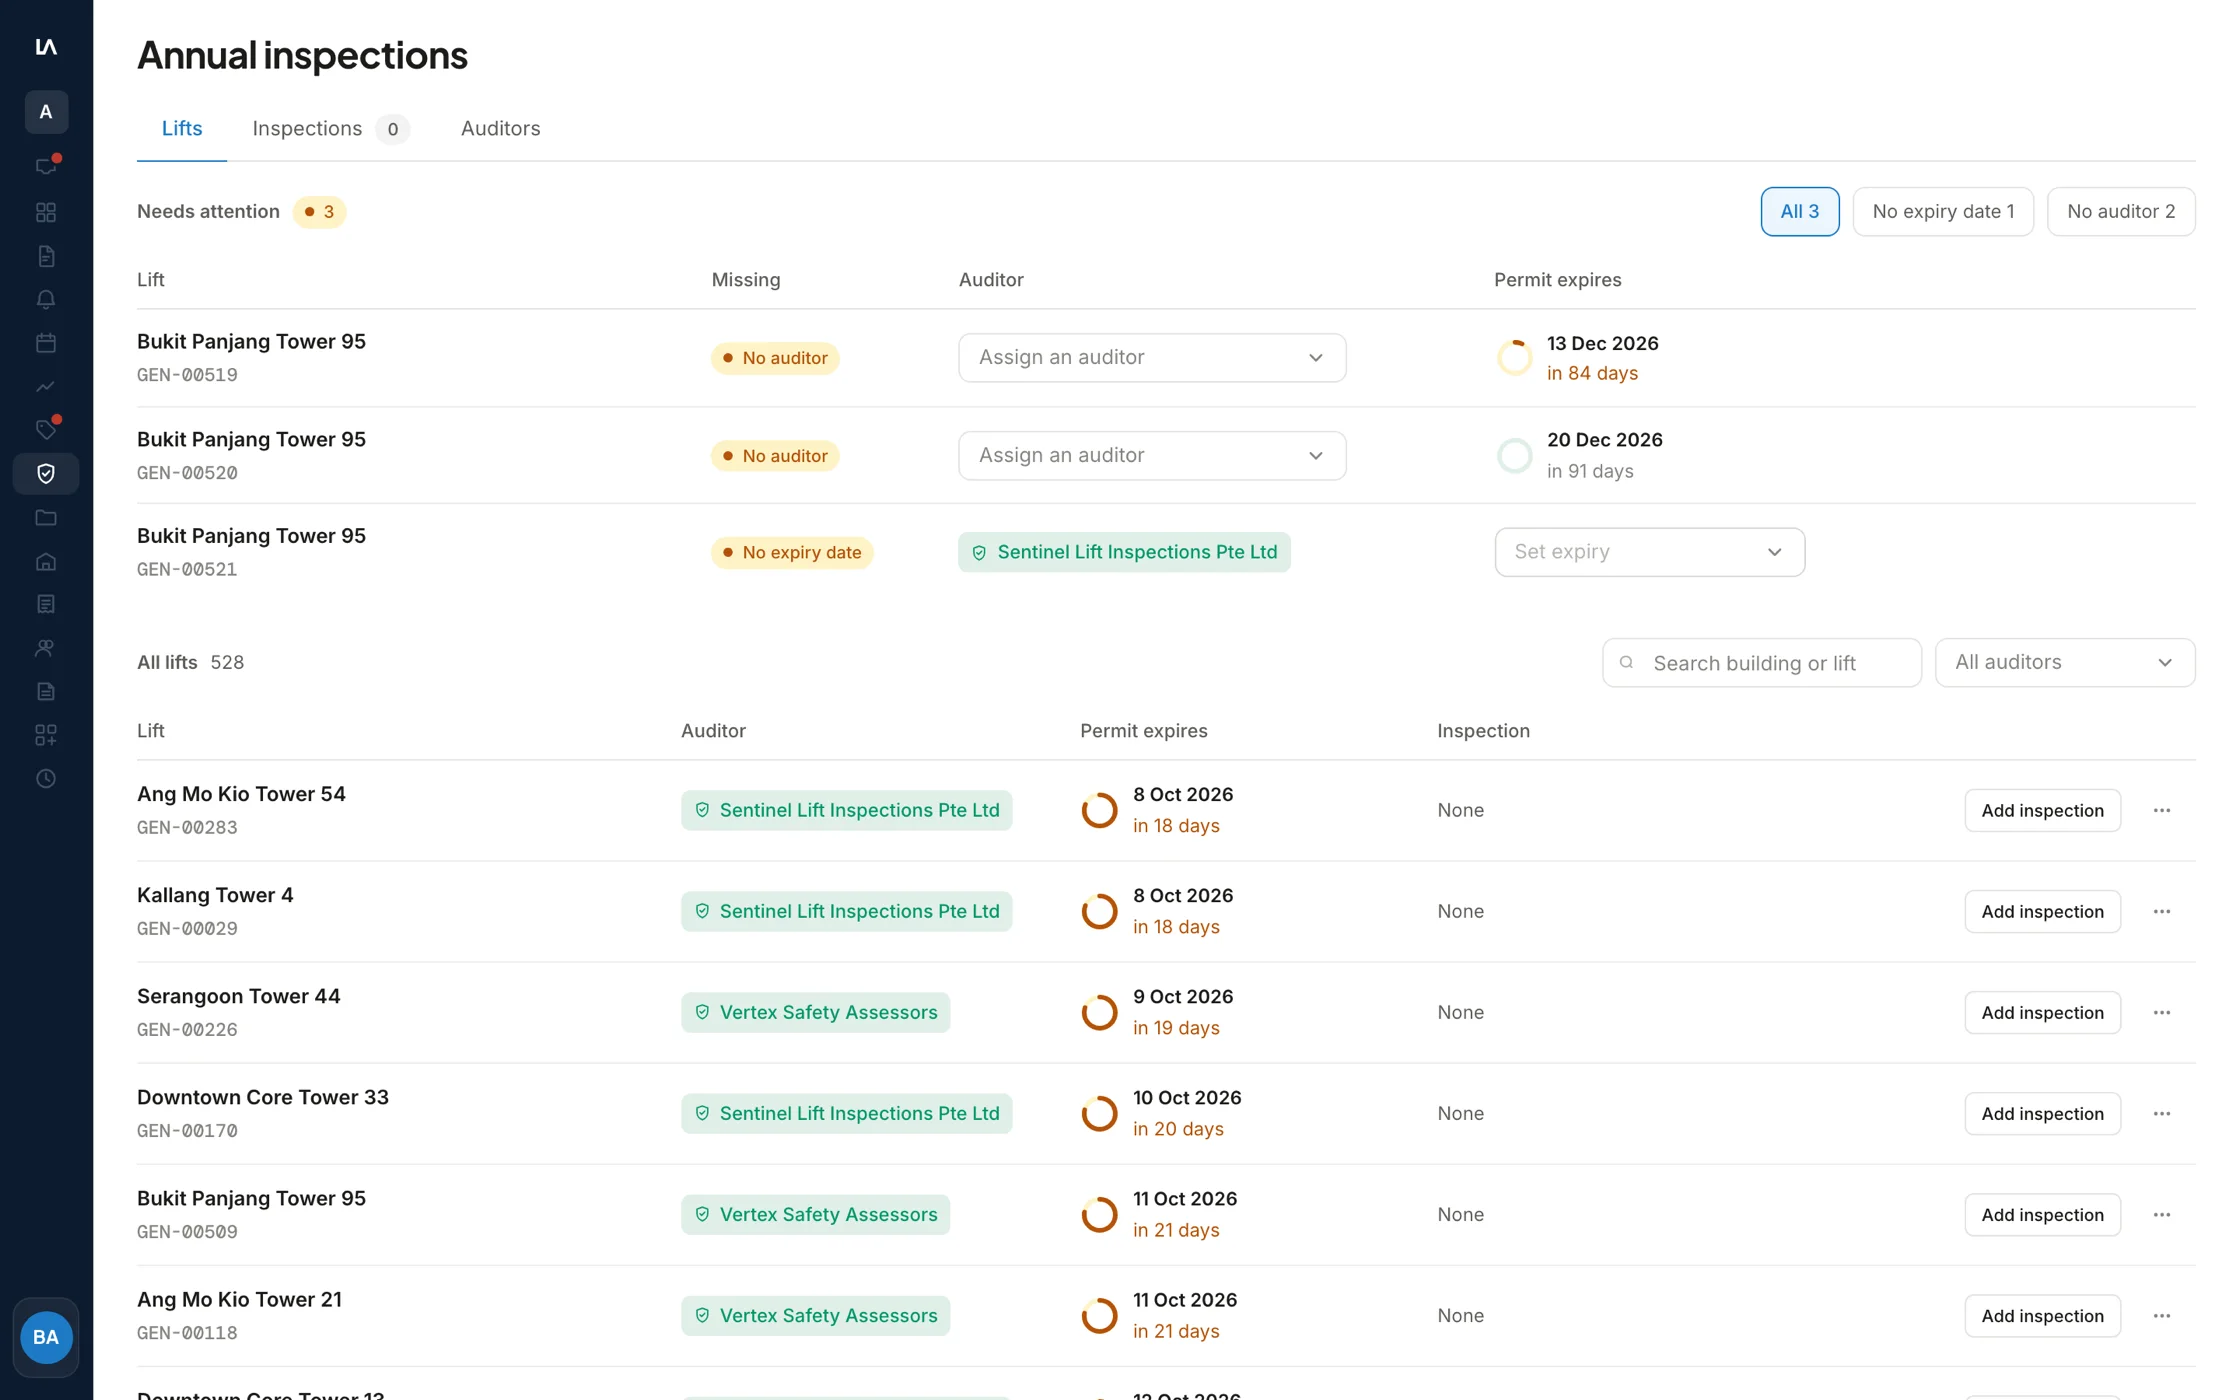Viewport: 2240px width, 1400px height.
Task: Open the Set expiry dropdown for GEN-00521
Action: point(1649,552)
